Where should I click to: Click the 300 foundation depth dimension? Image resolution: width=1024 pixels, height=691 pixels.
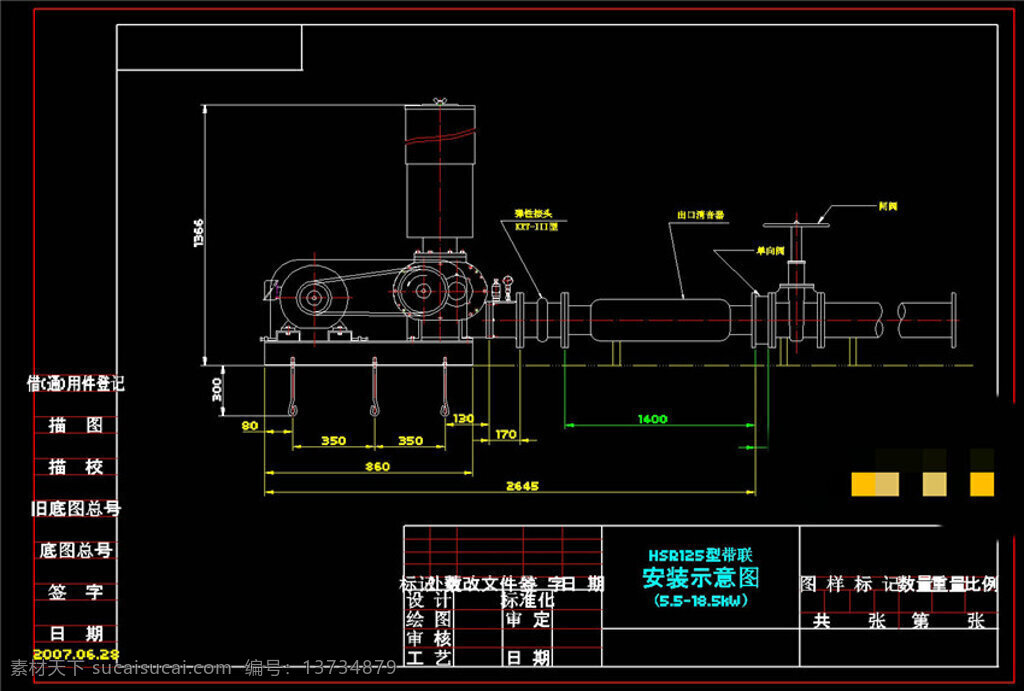[x=217, y=390]
